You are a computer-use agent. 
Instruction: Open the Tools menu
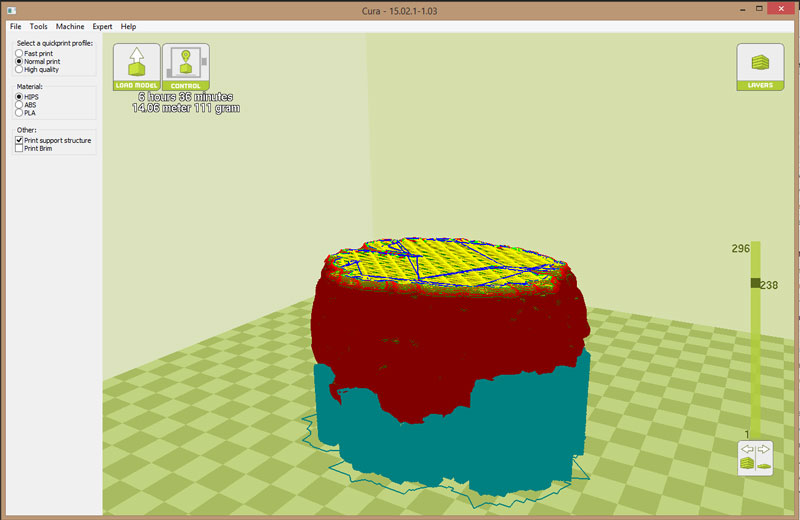coord(38,26)
